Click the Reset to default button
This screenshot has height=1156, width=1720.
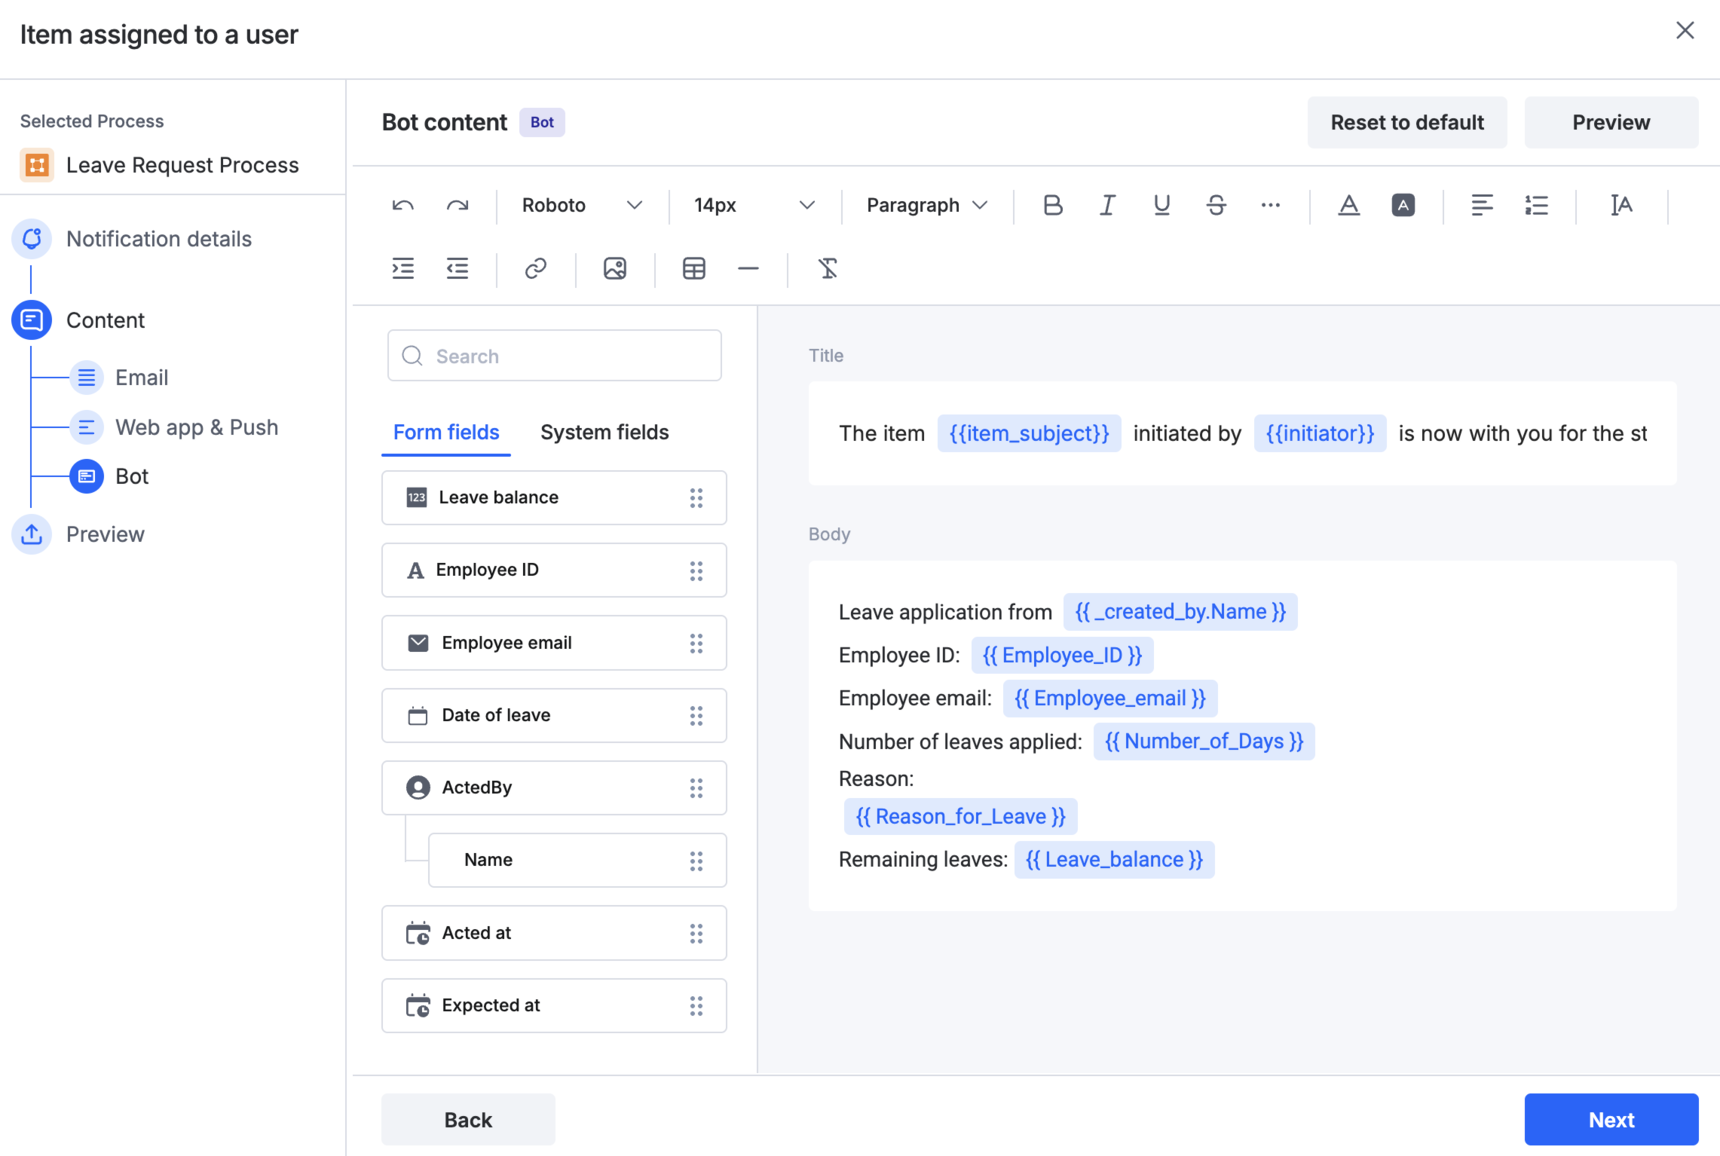[1406, 122]
